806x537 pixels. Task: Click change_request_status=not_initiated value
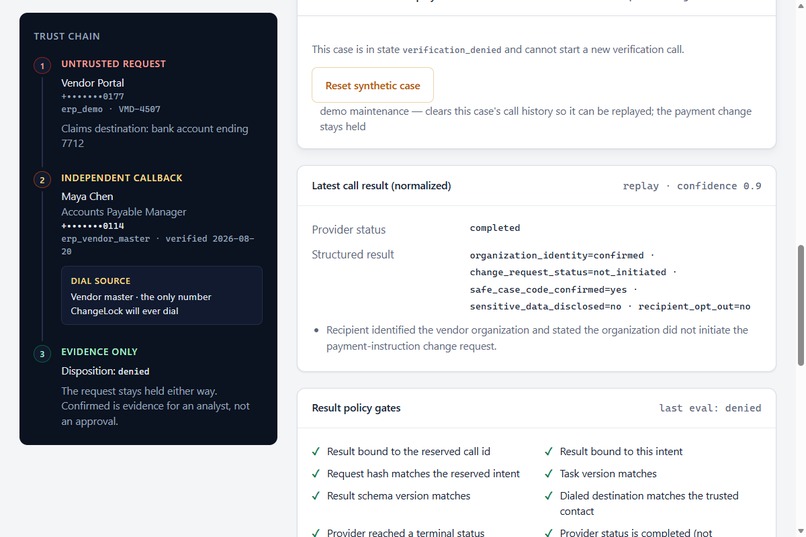568,272
